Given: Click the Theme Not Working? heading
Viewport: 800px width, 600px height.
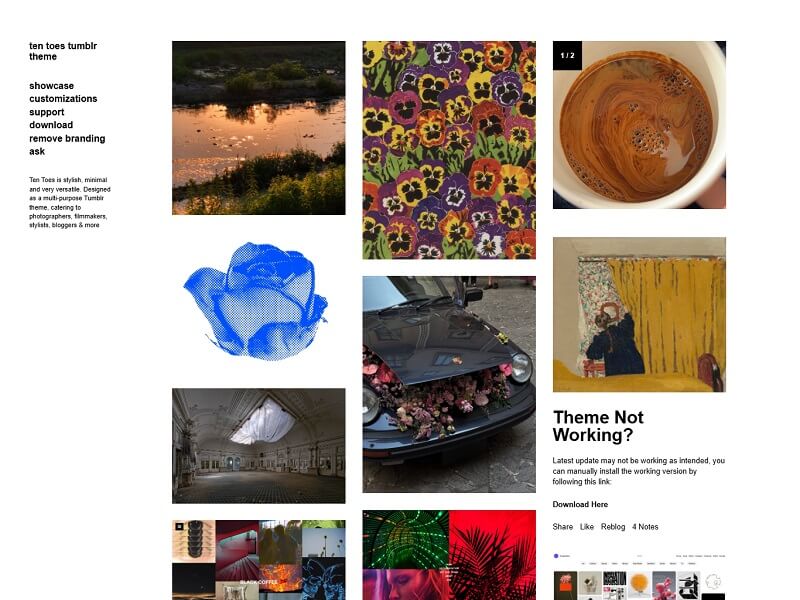Looking at the screenshot, I should click(598, 426).
